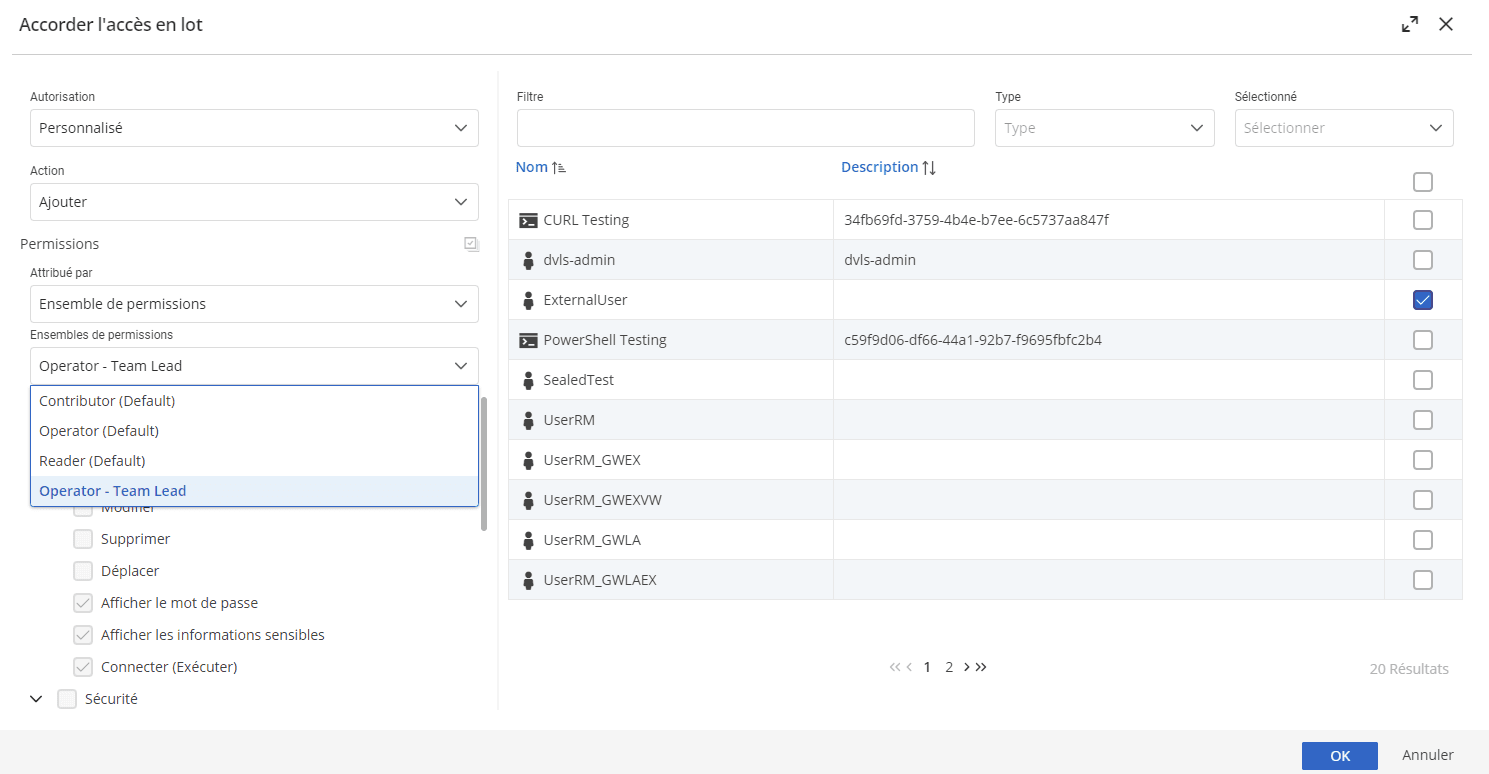Select Contributor (Default) from list
The width and height of the screenshot is (1489, 774).
107,401
